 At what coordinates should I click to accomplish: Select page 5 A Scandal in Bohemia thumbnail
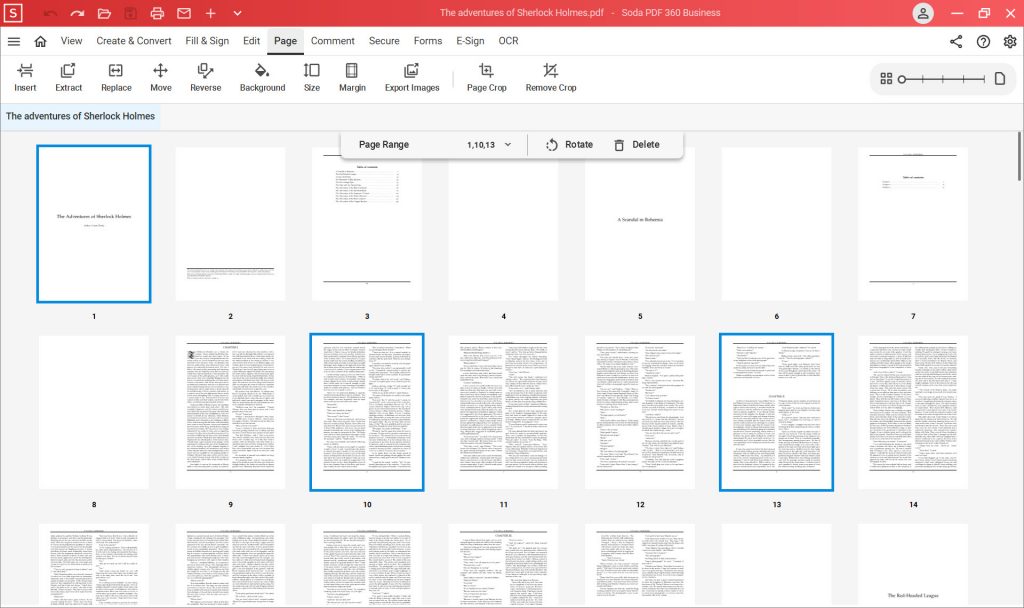(640, 224)
